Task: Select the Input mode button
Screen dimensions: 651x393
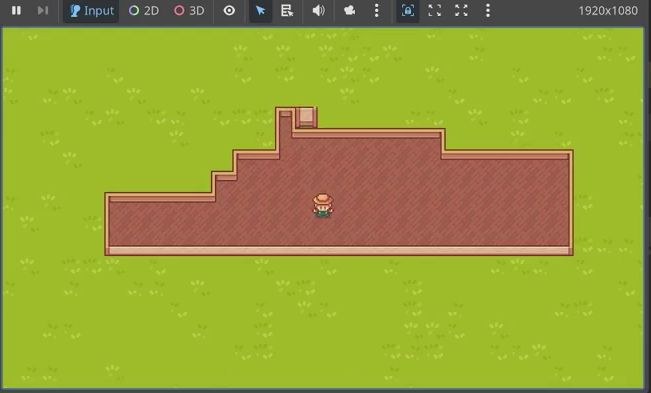Action: tap(91, 10)
